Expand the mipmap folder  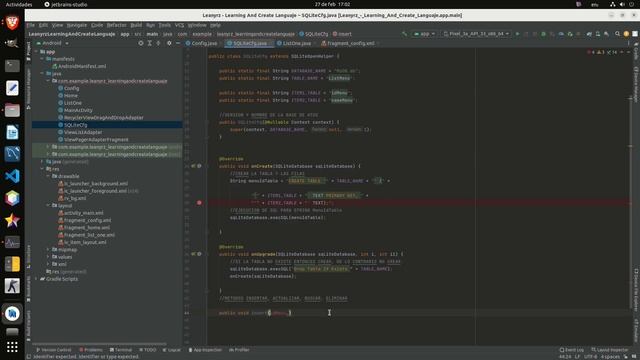pyautogui.click(x=48, y=249)
